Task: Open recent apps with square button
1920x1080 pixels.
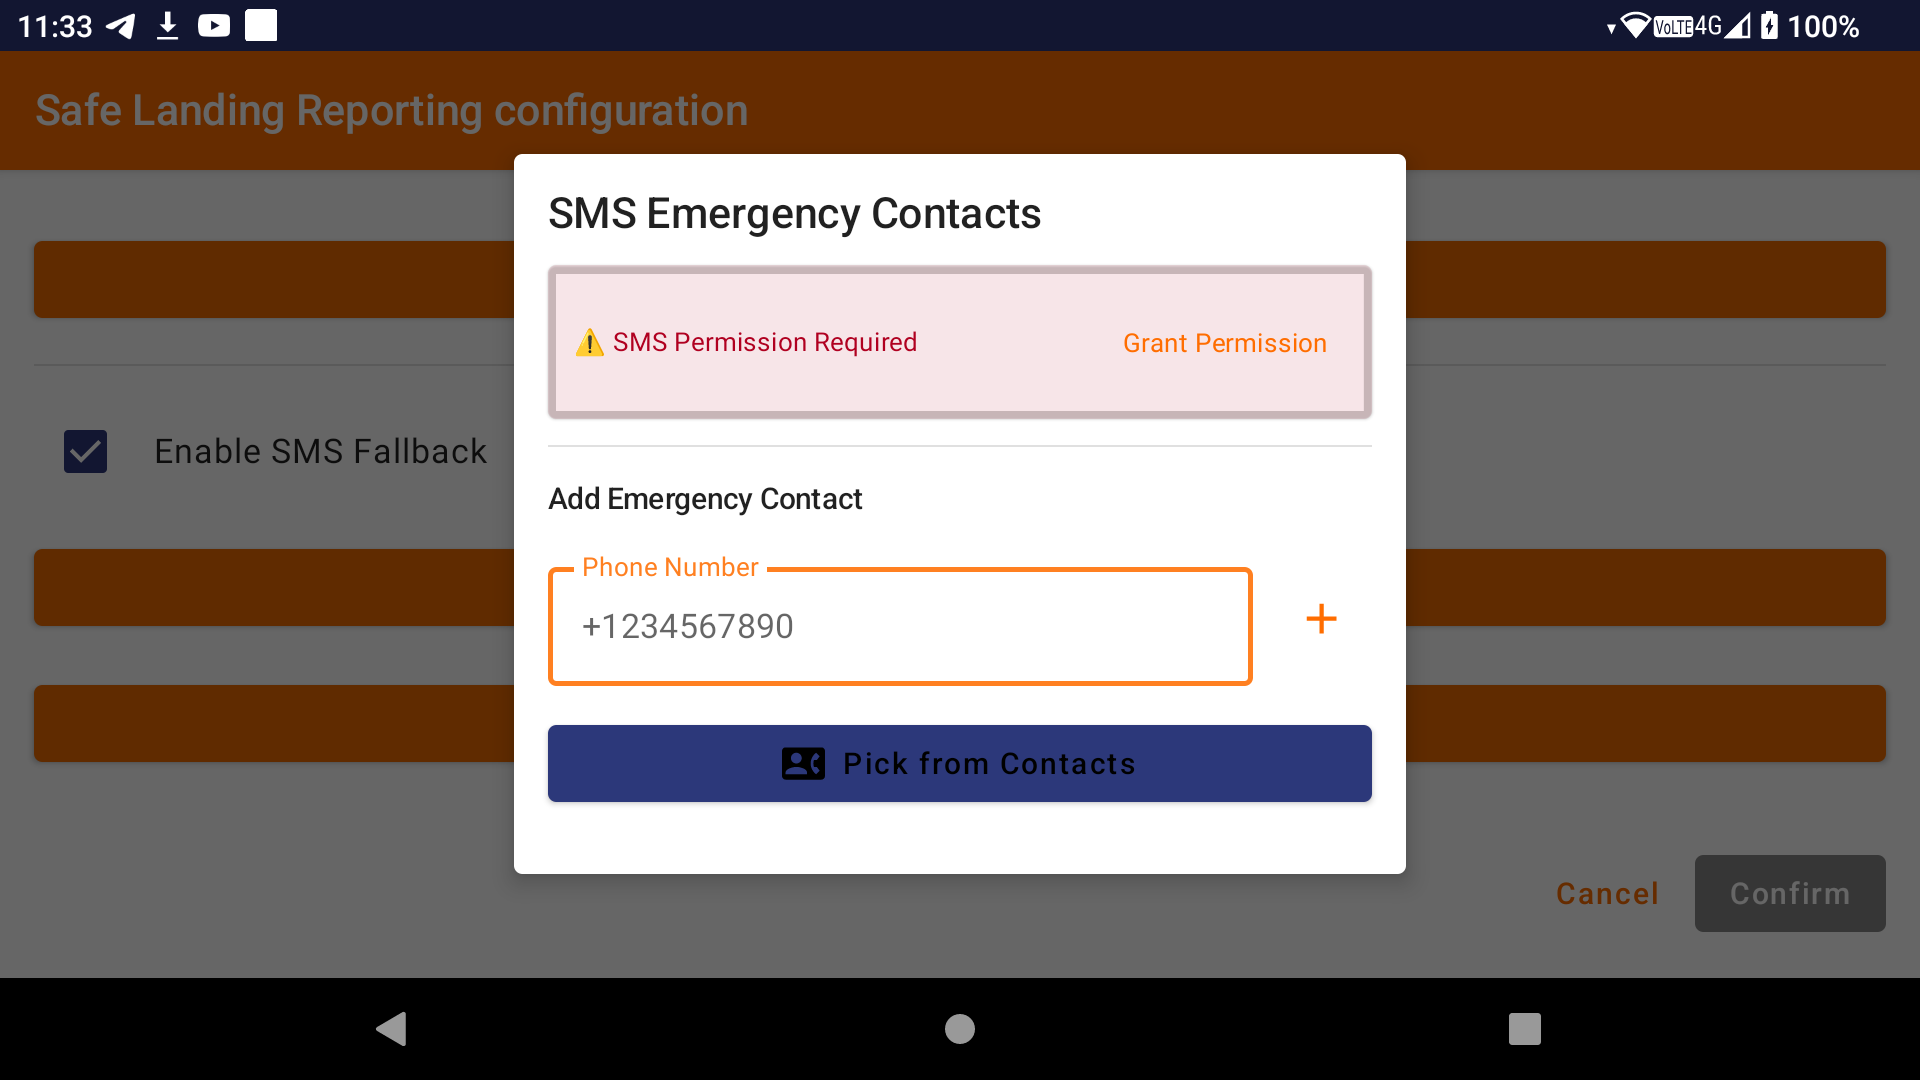Action: (x=1524, y=1029)
